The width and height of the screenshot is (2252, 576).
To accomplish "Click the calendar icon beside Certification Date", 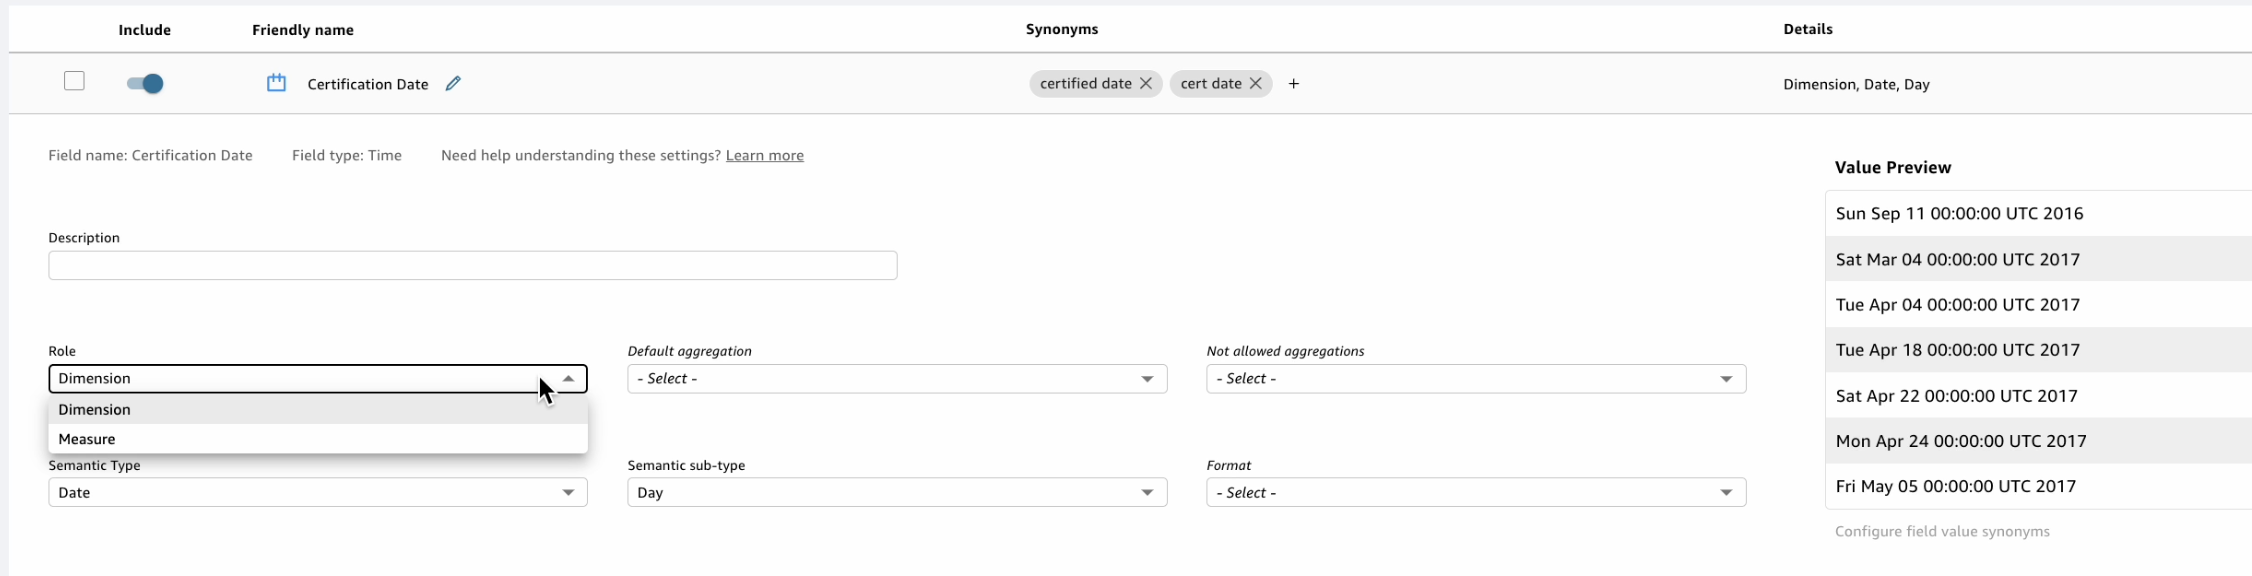I will [x=276, y=83].
